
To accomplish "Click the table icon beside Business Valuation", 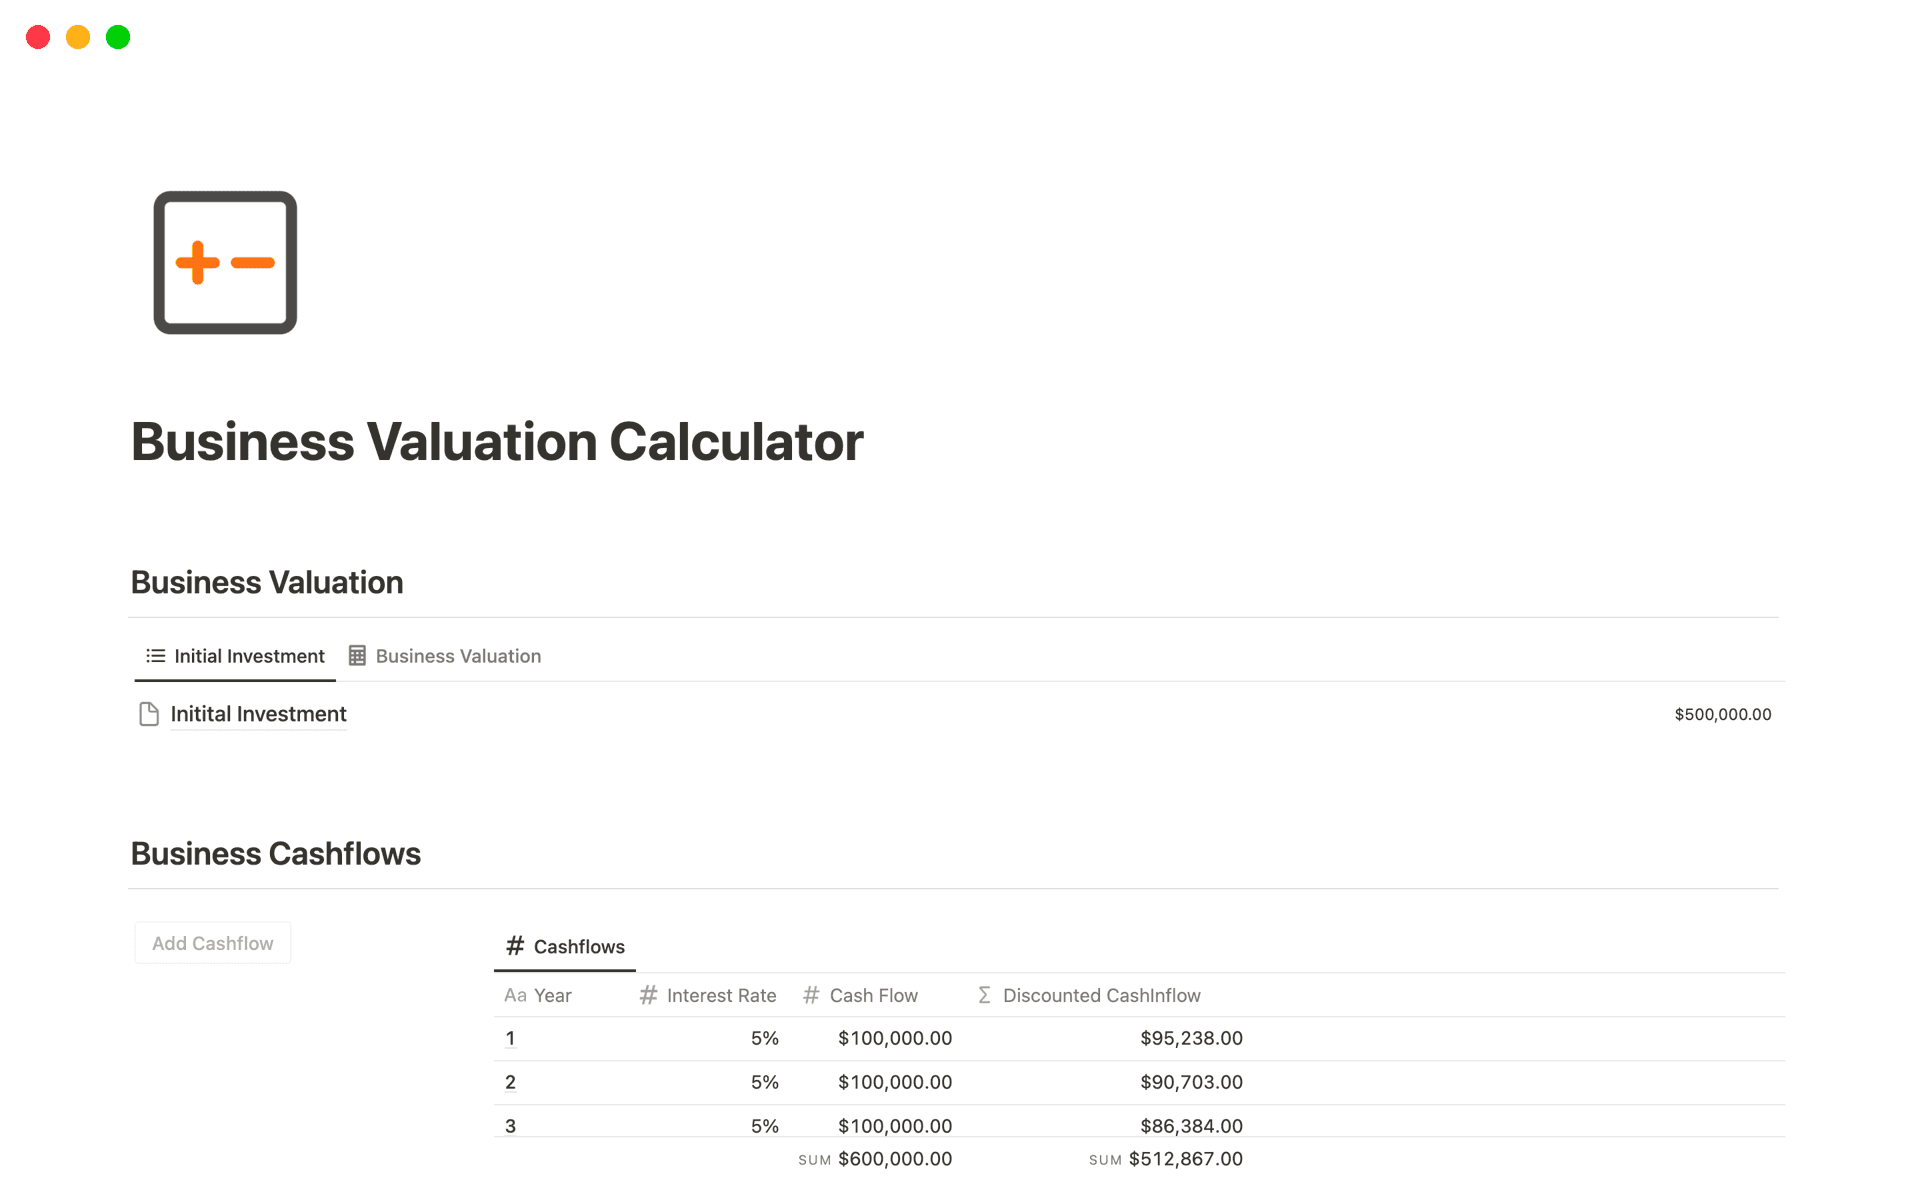I will click(x=358, y=655).
